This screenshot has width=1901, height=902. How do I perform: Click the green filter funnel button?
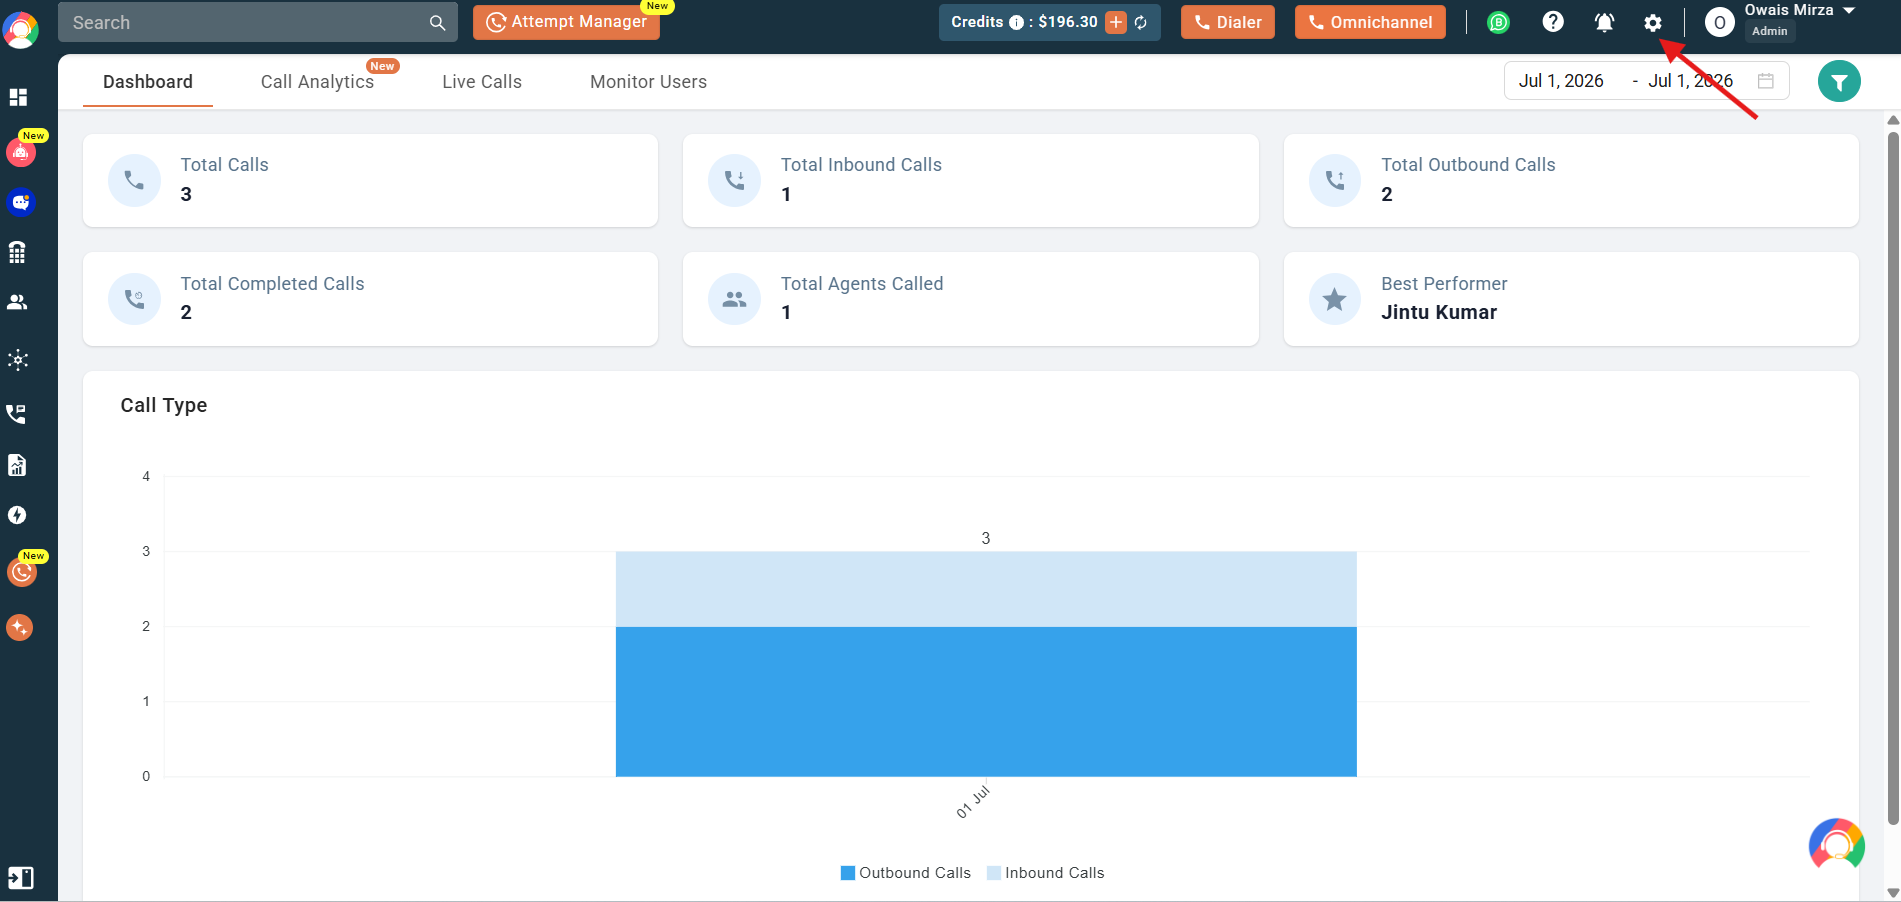[1839, 81]
